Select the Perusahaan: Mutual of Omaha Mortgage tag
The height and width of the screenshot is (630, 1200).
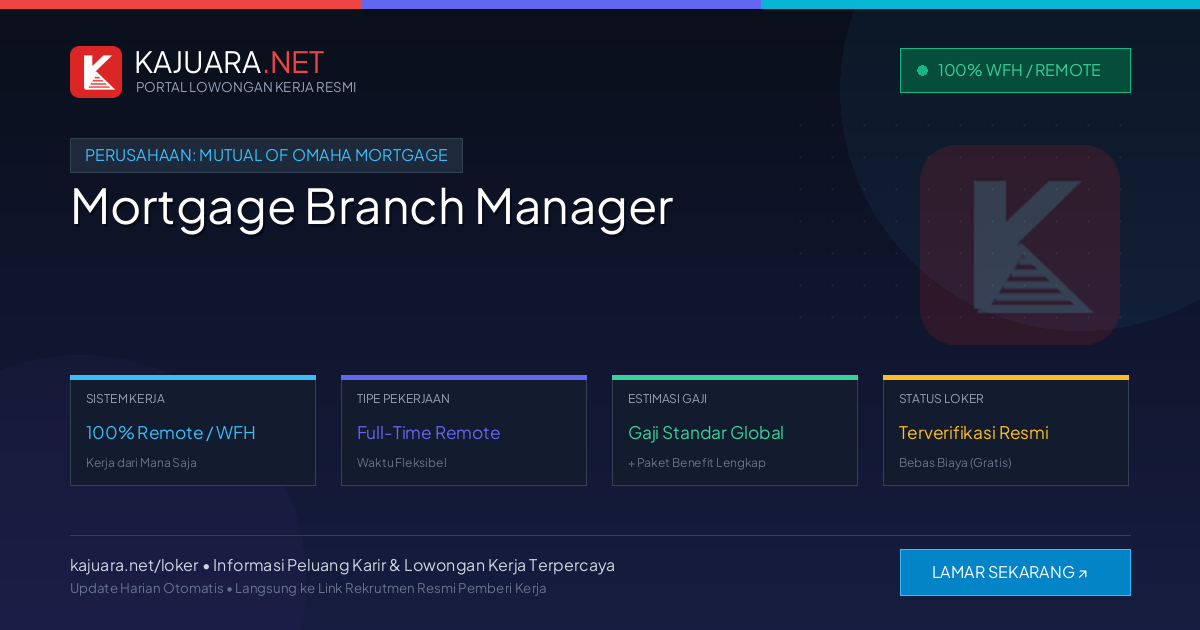266,155
